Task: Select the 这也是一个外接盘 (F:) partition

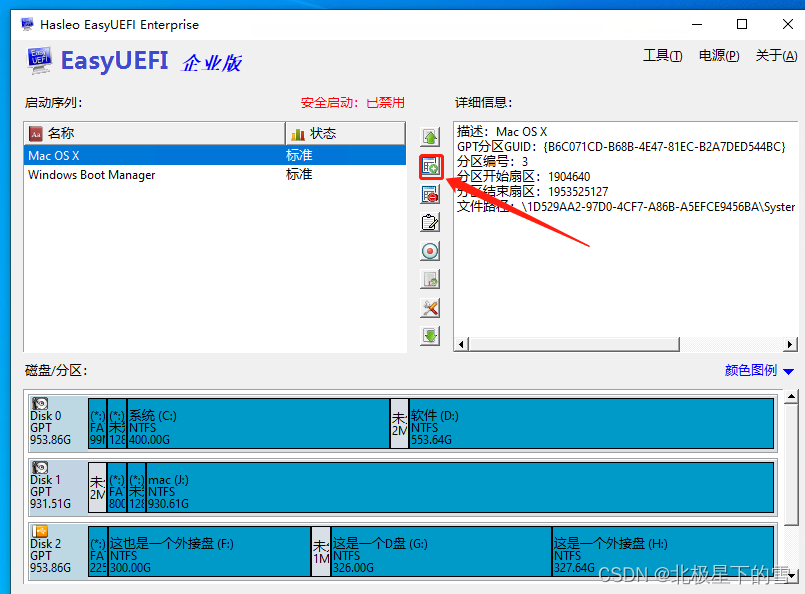Action: (x=209, y=551)
